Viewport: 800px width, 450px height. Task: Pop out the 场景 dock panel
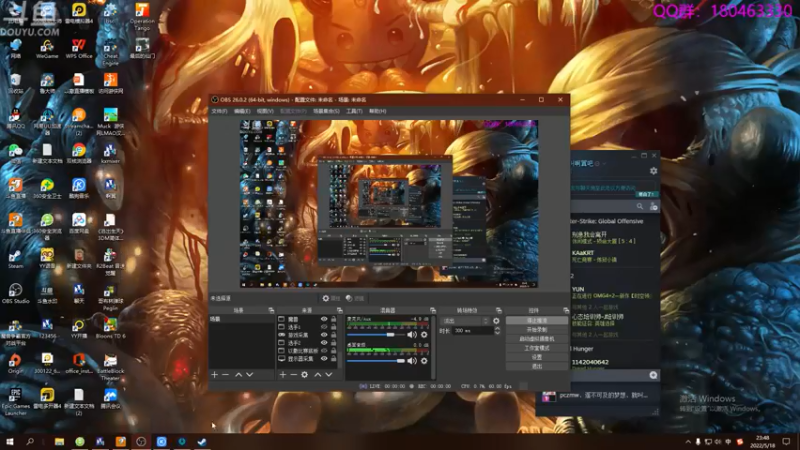coord(271,310)
